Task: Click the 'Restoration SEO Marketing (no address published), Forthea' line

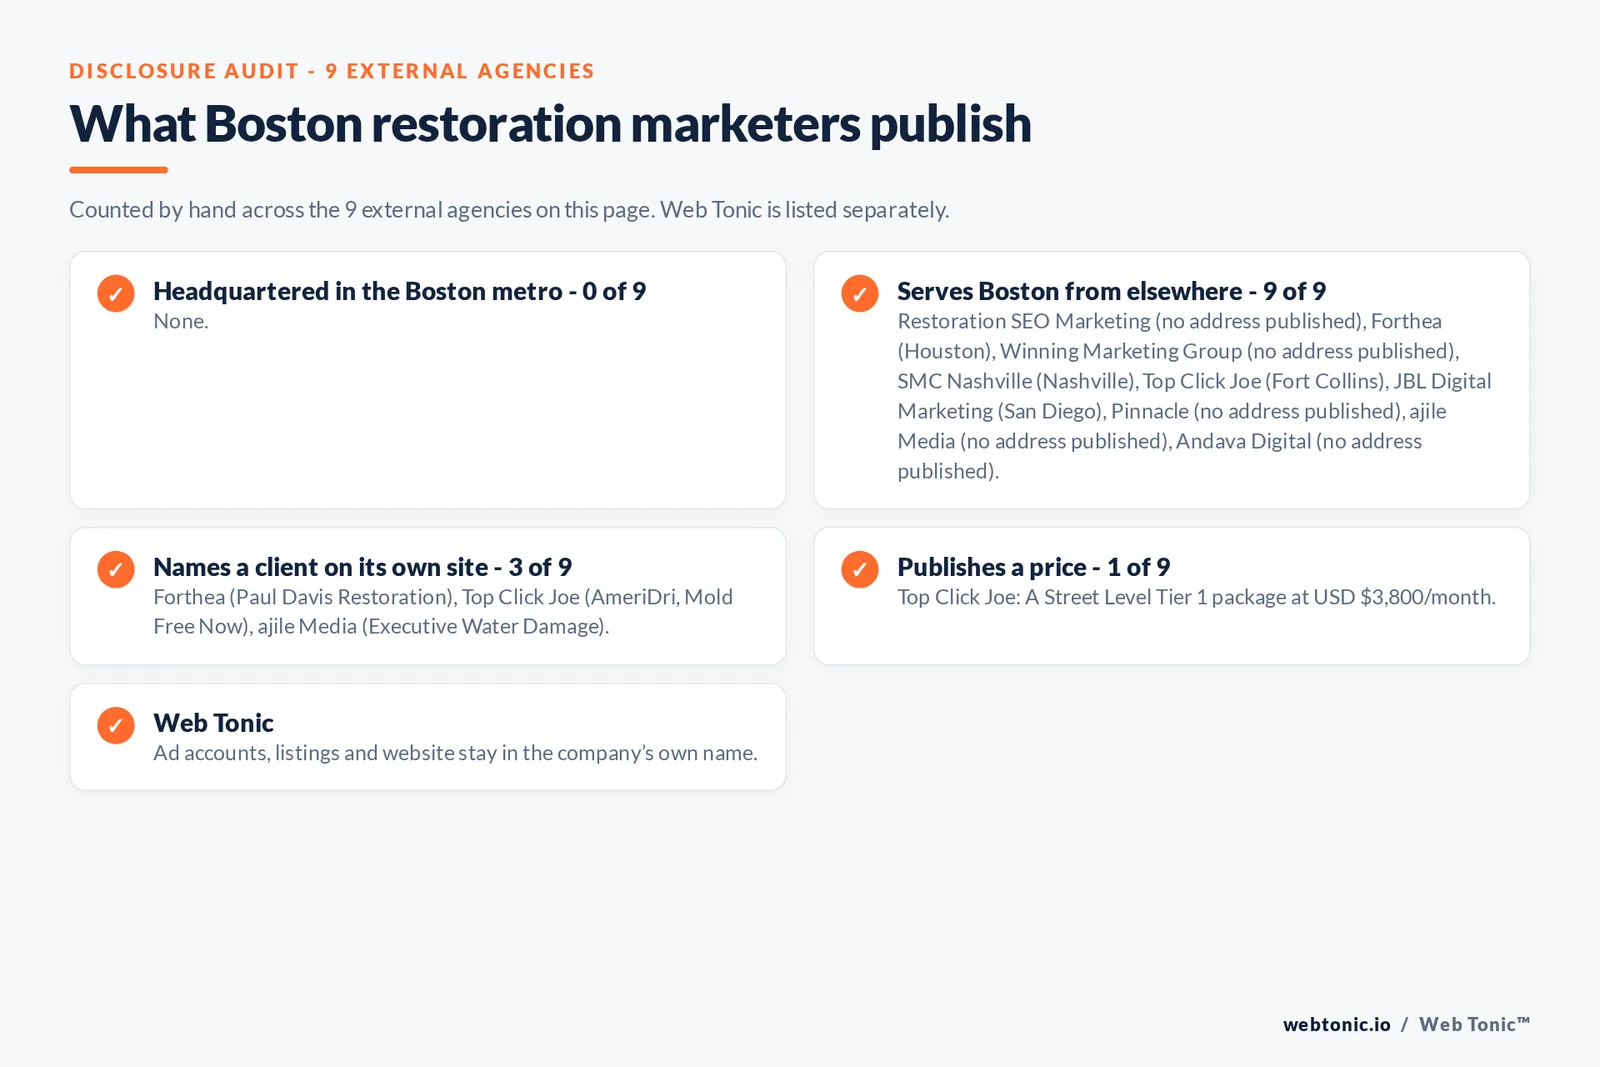Action: (x=1169, y=321)
